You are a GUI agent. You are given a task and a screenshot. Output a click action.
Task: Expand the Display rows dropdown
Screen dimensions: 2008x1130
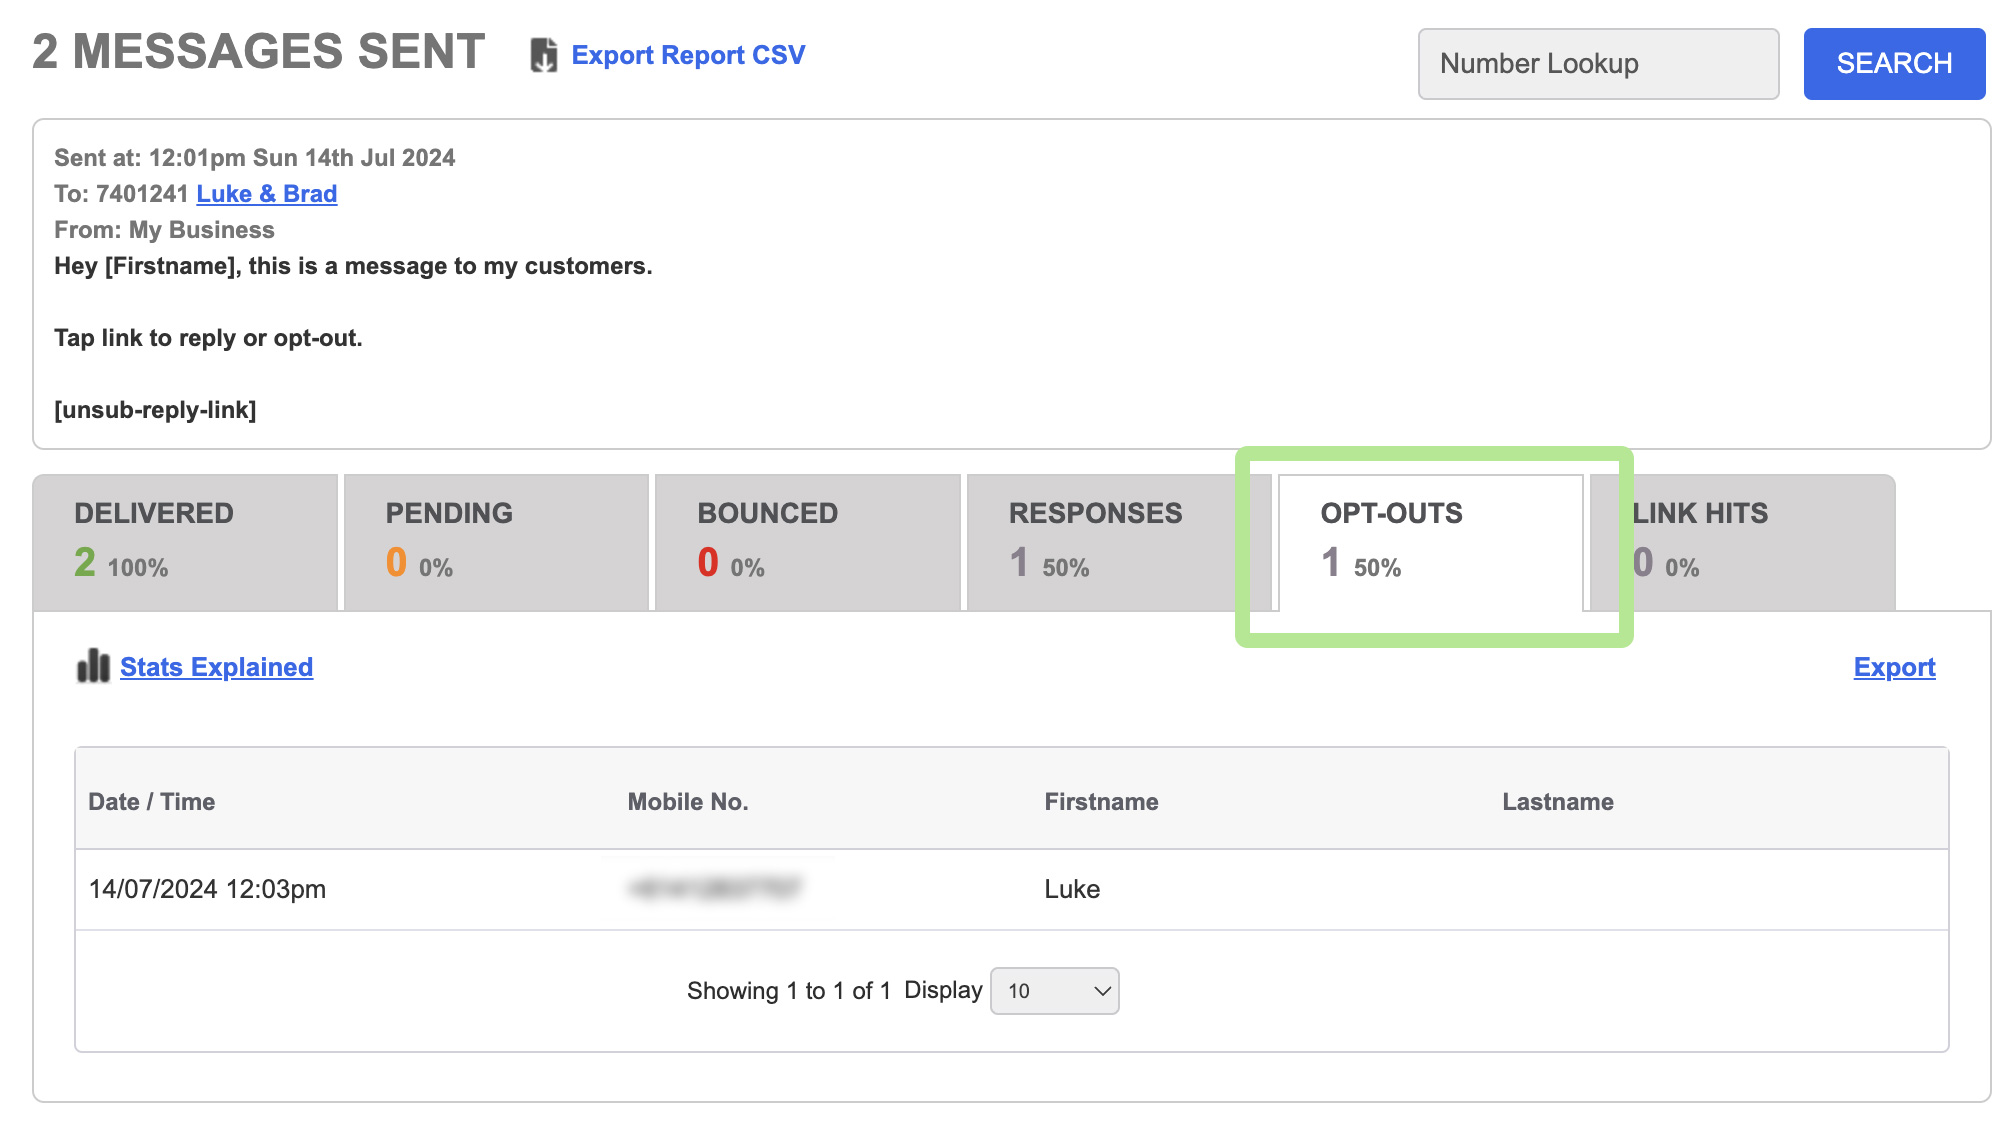(1054, 991)
